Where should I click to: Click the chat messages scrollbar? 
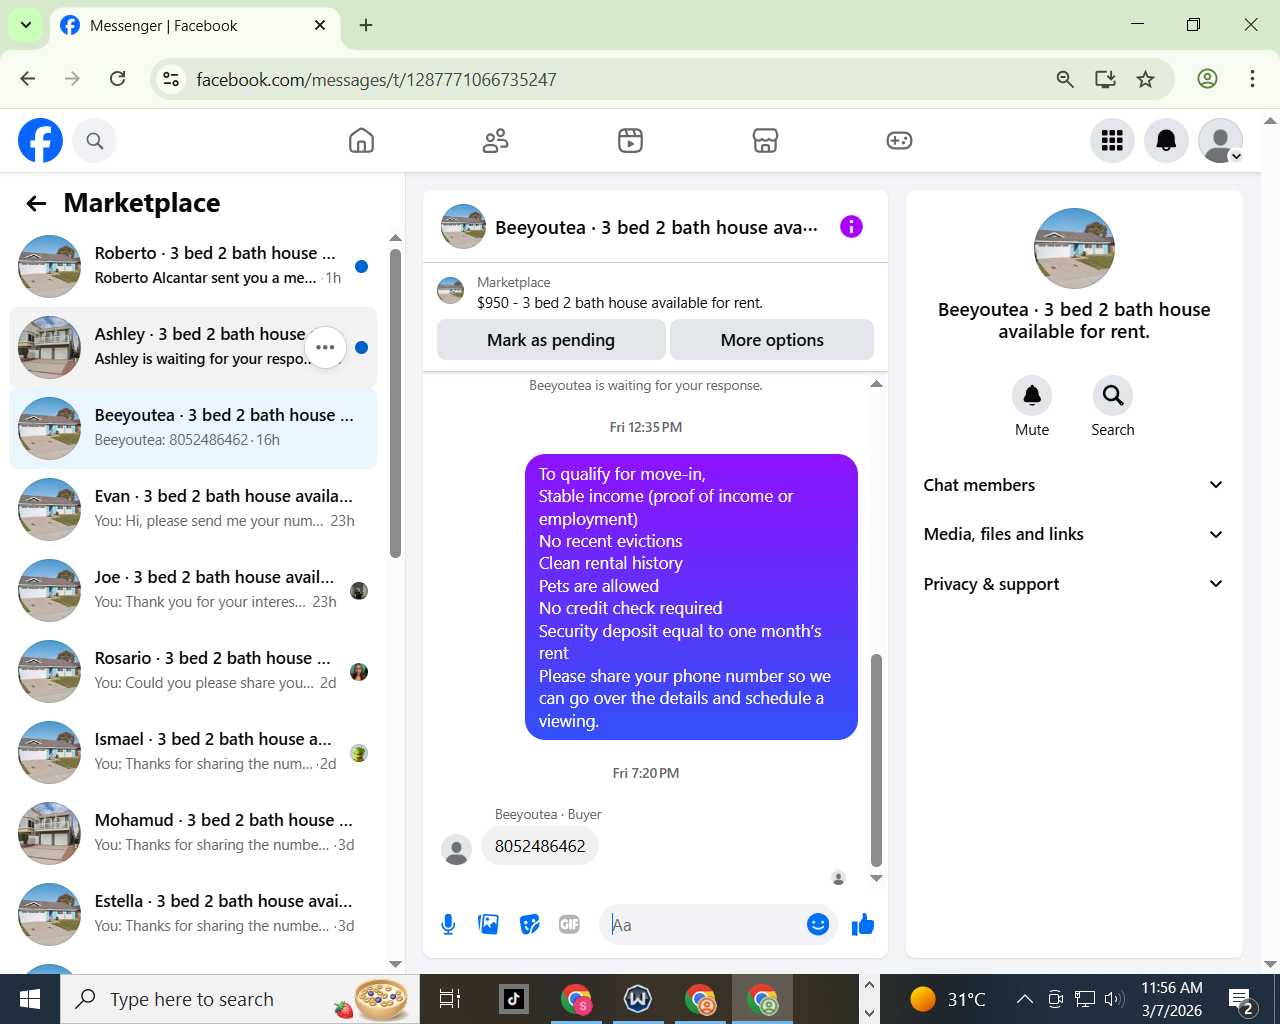click(877, 760)
